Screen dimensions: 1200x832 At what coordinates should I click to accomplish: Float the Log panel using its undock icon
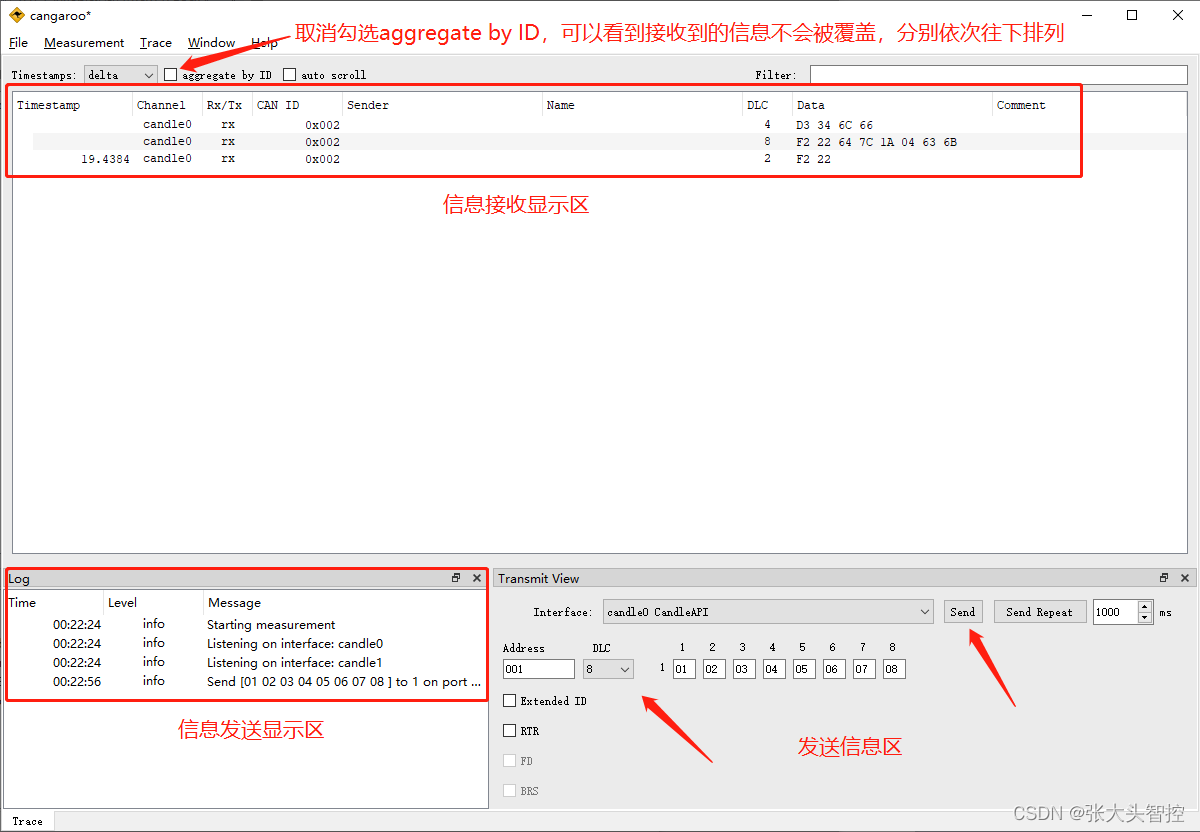pyautogui.click(x=456, y=578)
